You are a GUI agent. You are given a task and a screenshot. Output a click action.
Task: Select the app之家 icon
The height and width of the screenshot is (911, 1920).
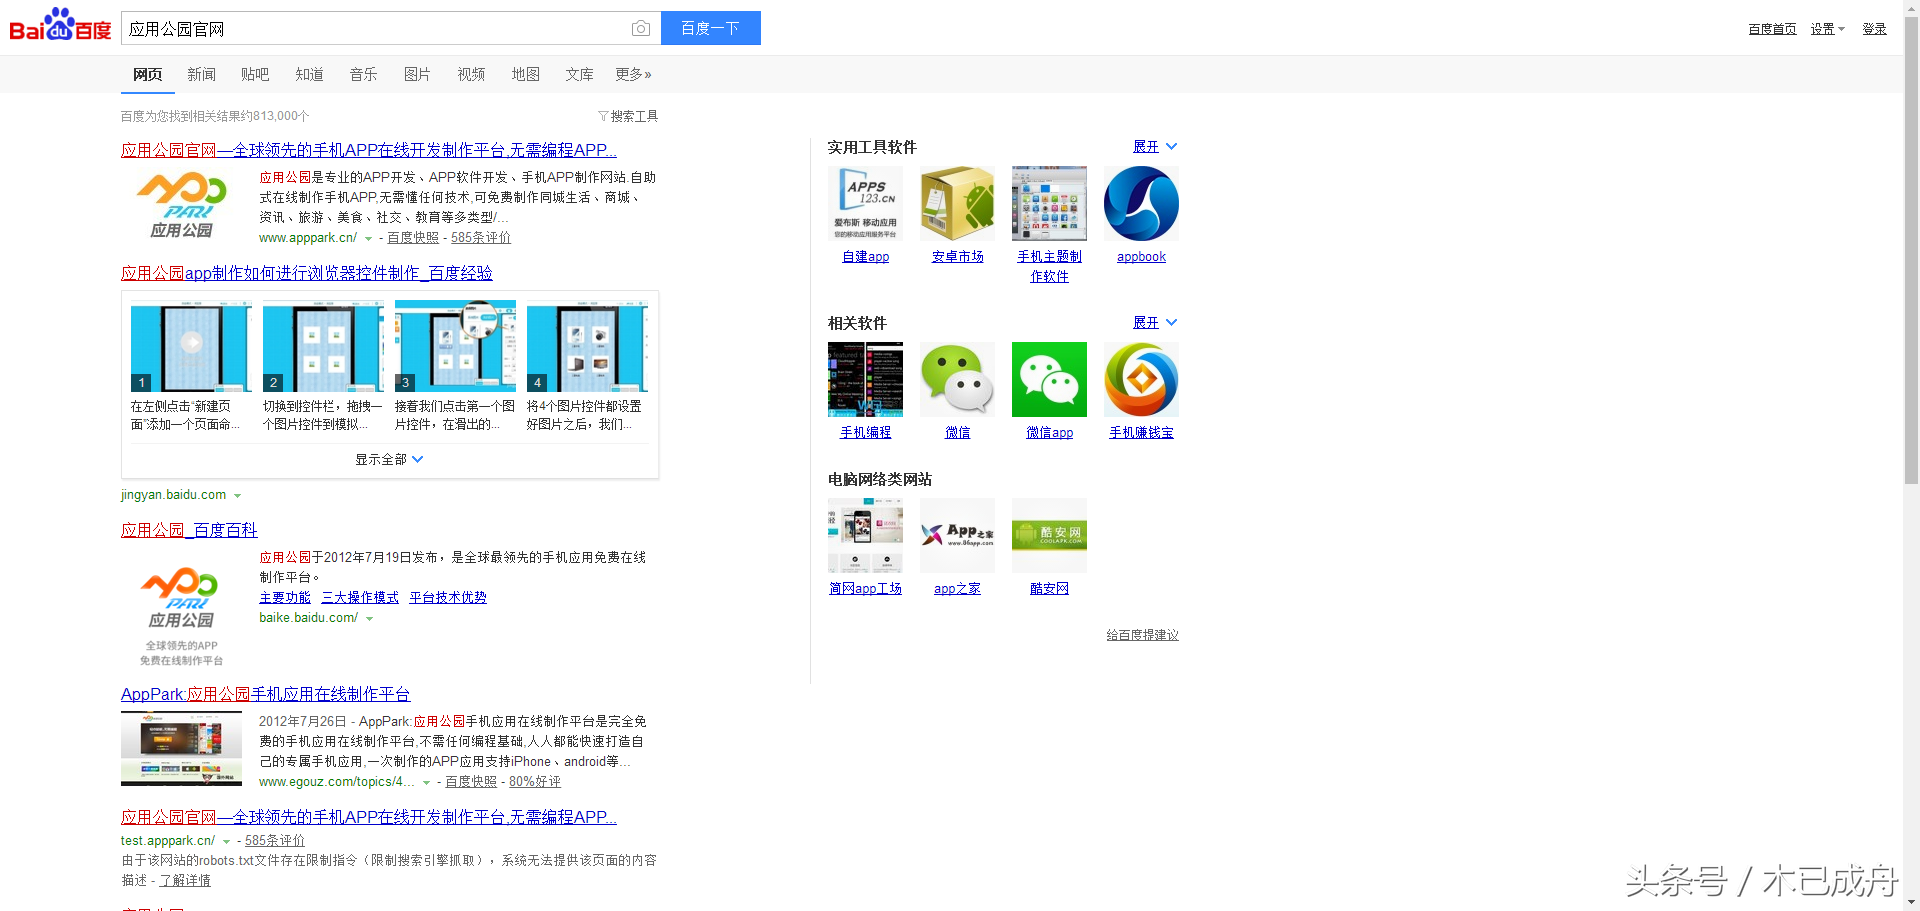tap(957, 534)
